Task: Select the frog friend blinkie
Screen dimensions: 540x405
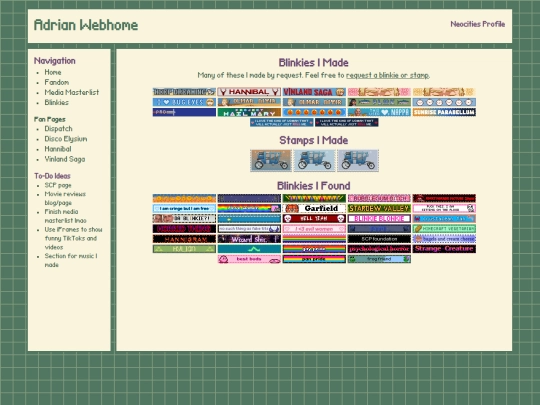Action: tap(379, 259)
